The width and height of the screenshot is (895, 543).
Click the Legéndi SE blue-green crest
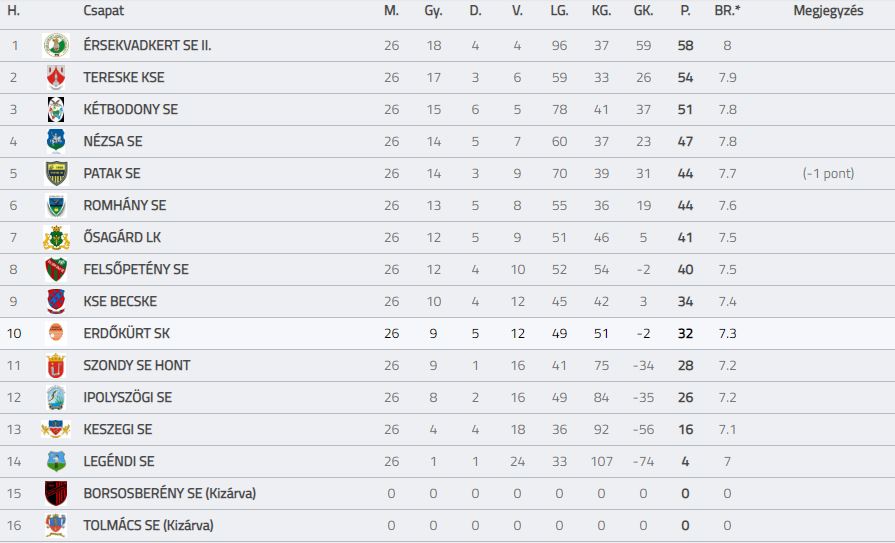(x=56, y=461)
